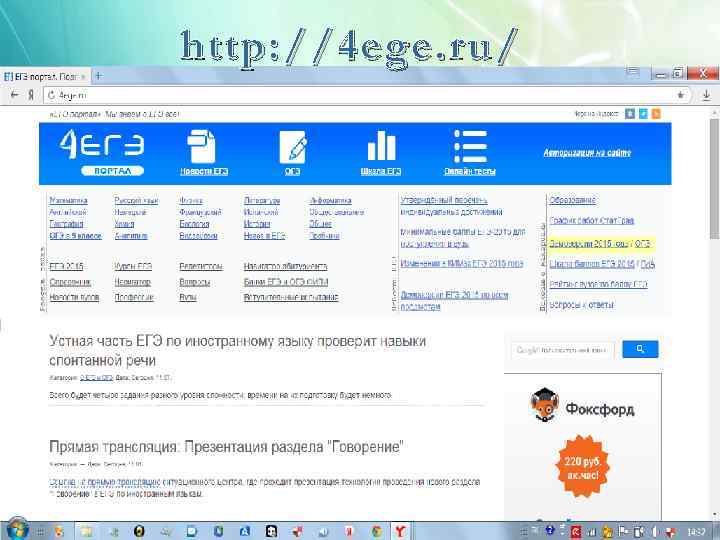Open the Онлайн тесты link
Screen dimensions: 720x540
470,171
